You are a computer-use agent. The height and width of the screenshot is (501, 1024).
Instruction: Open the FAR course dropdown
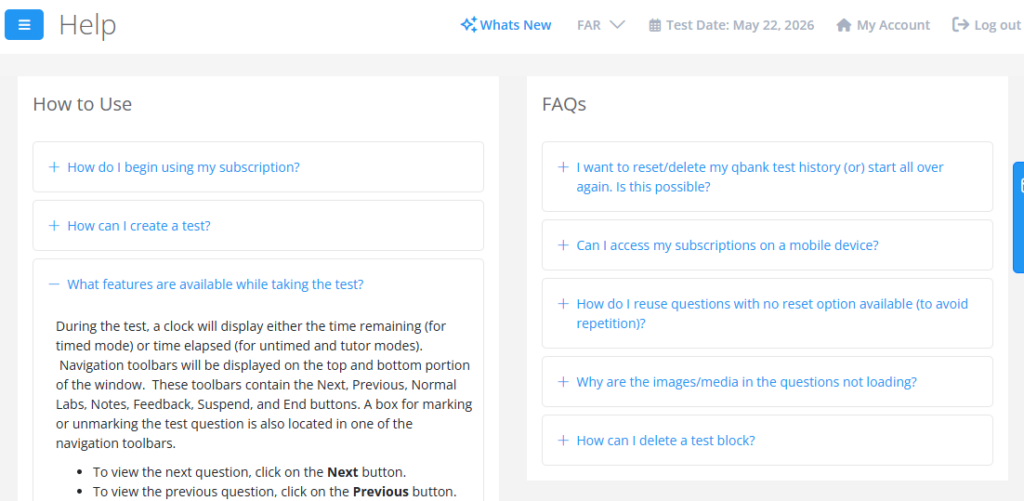pyautogui.click(x=601, y=25)
